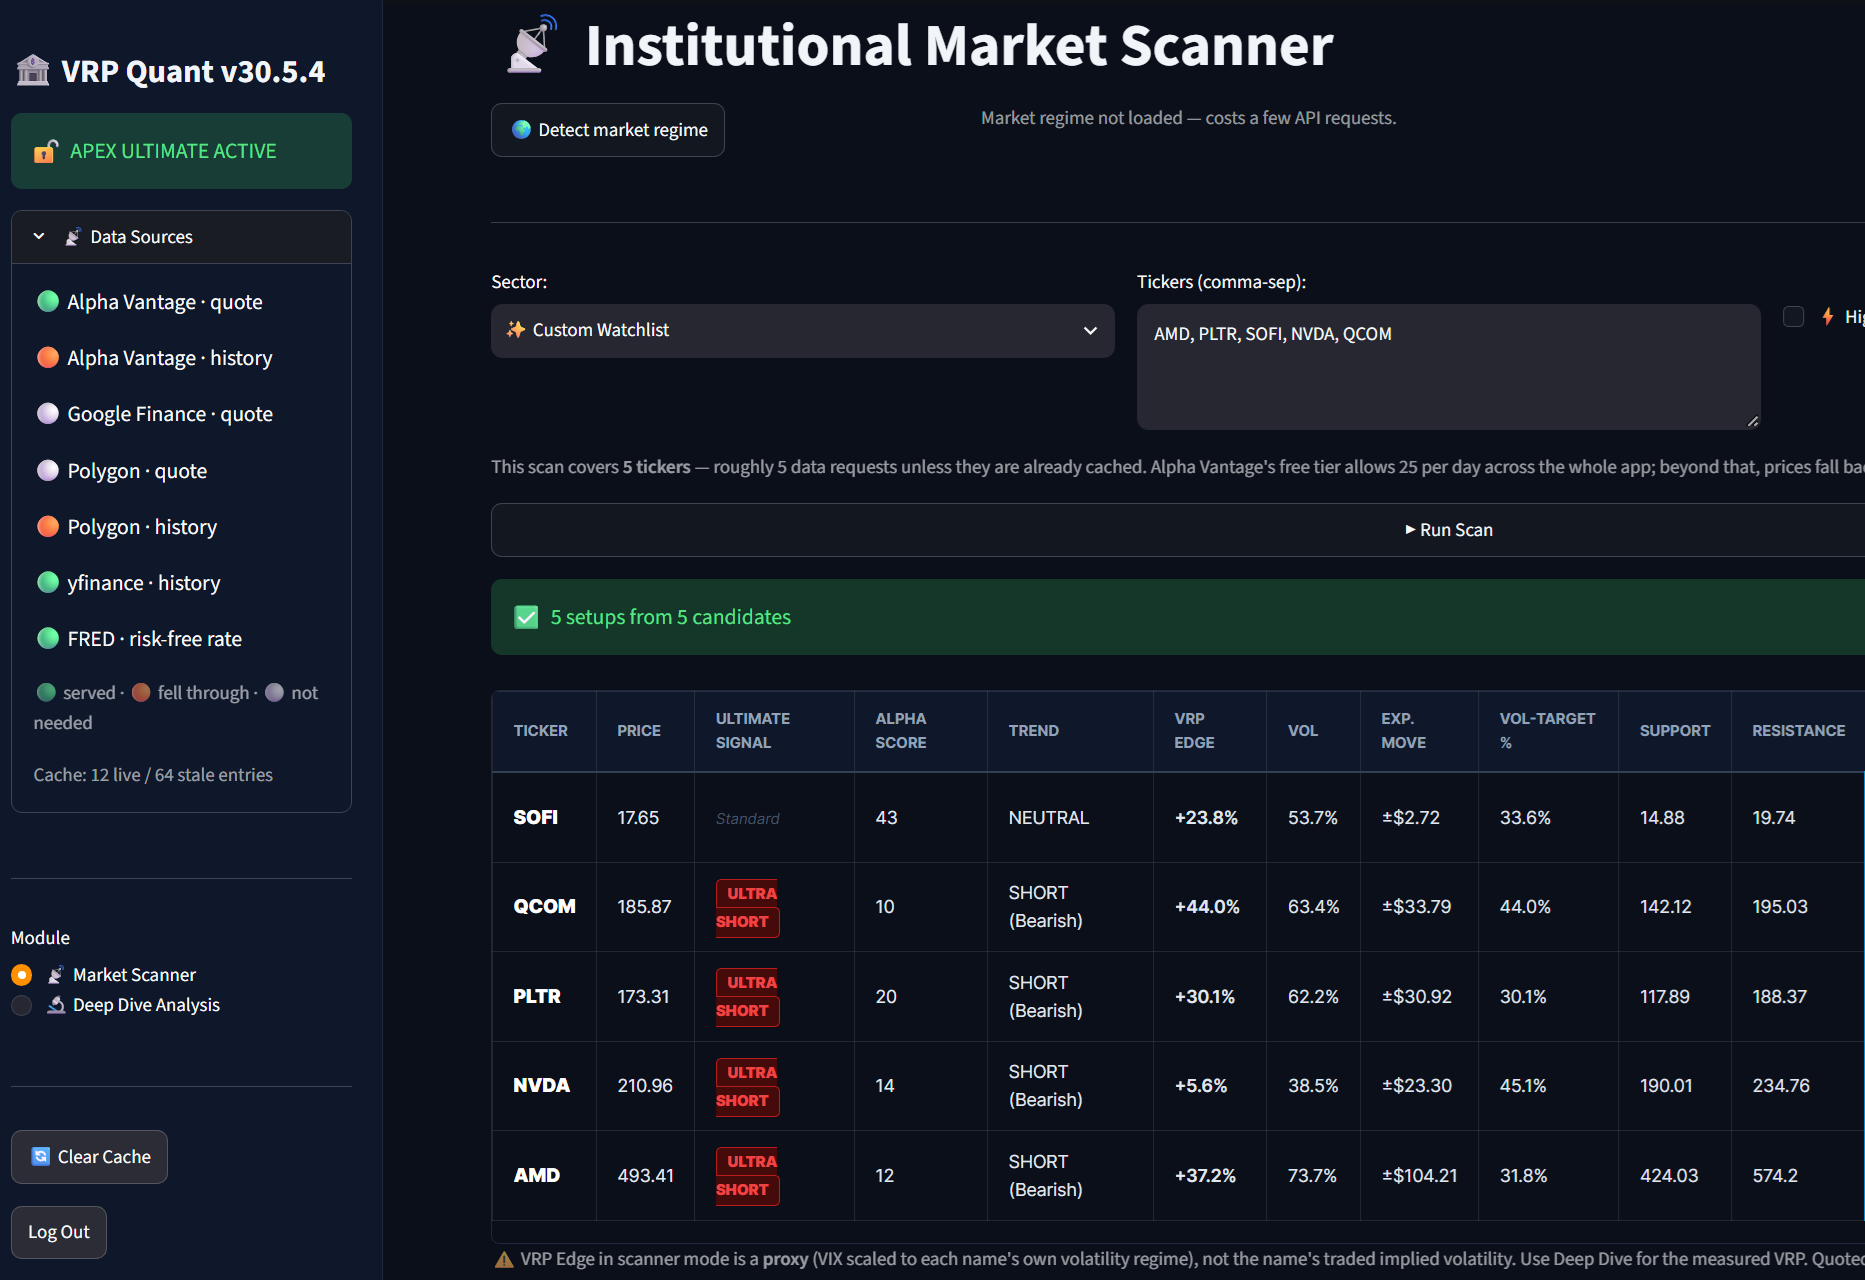
Task: Click into the Tickers comma-sep text field
Action: click(1448, 367)
